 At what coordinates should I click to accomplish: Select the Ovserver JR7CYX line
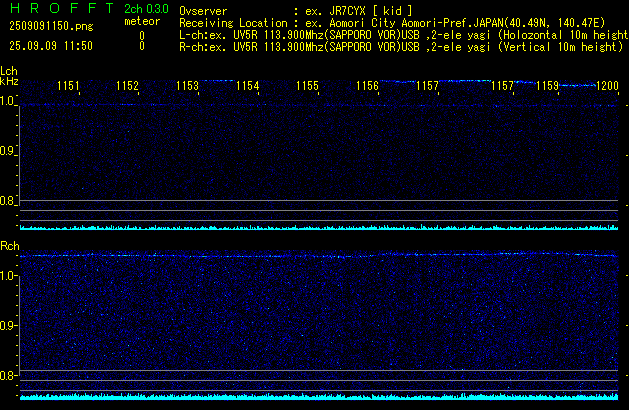tap(296, 11)
